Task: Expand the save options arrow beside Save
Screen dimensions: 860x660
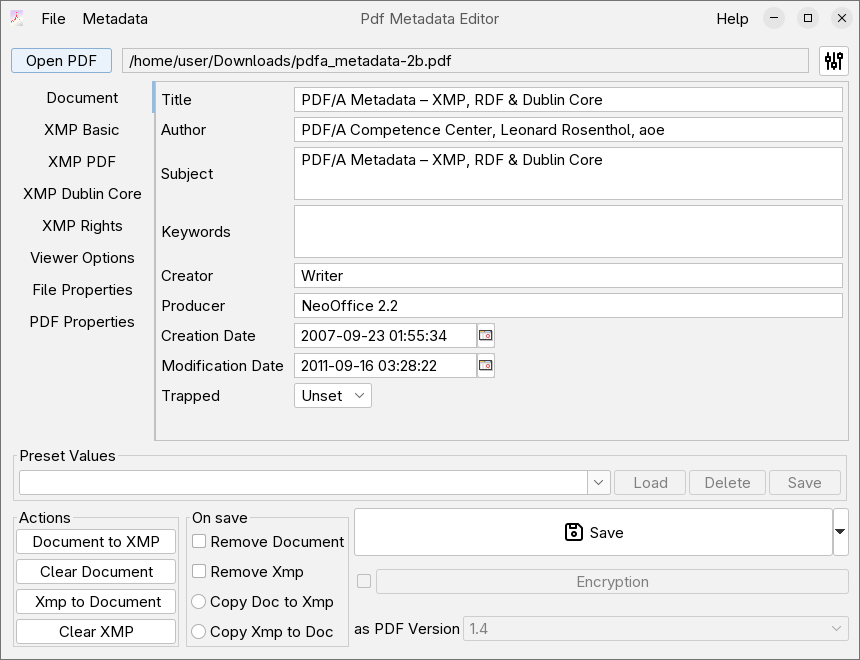Action: click(x=840, y=532)
